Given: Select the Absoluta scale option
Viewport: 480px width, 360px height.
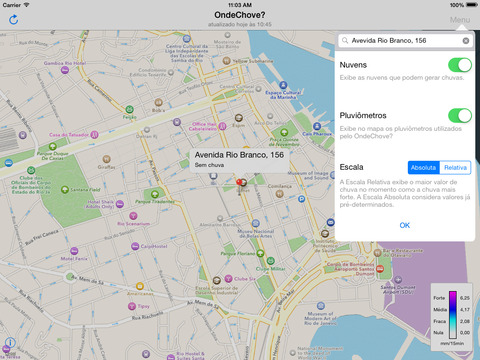Looking at the screenshot, I should pos(423,167).
